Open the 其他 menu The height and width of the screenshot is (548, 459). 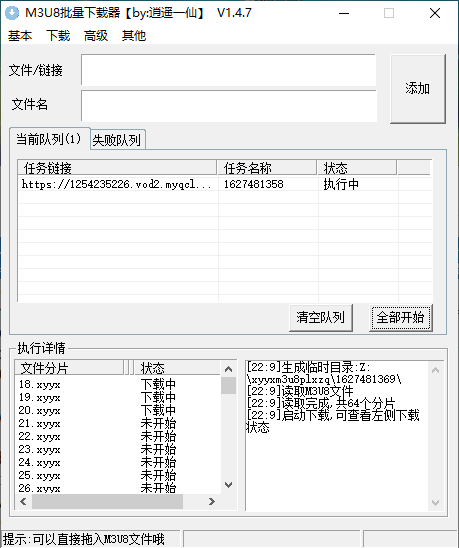pos(134,36)
